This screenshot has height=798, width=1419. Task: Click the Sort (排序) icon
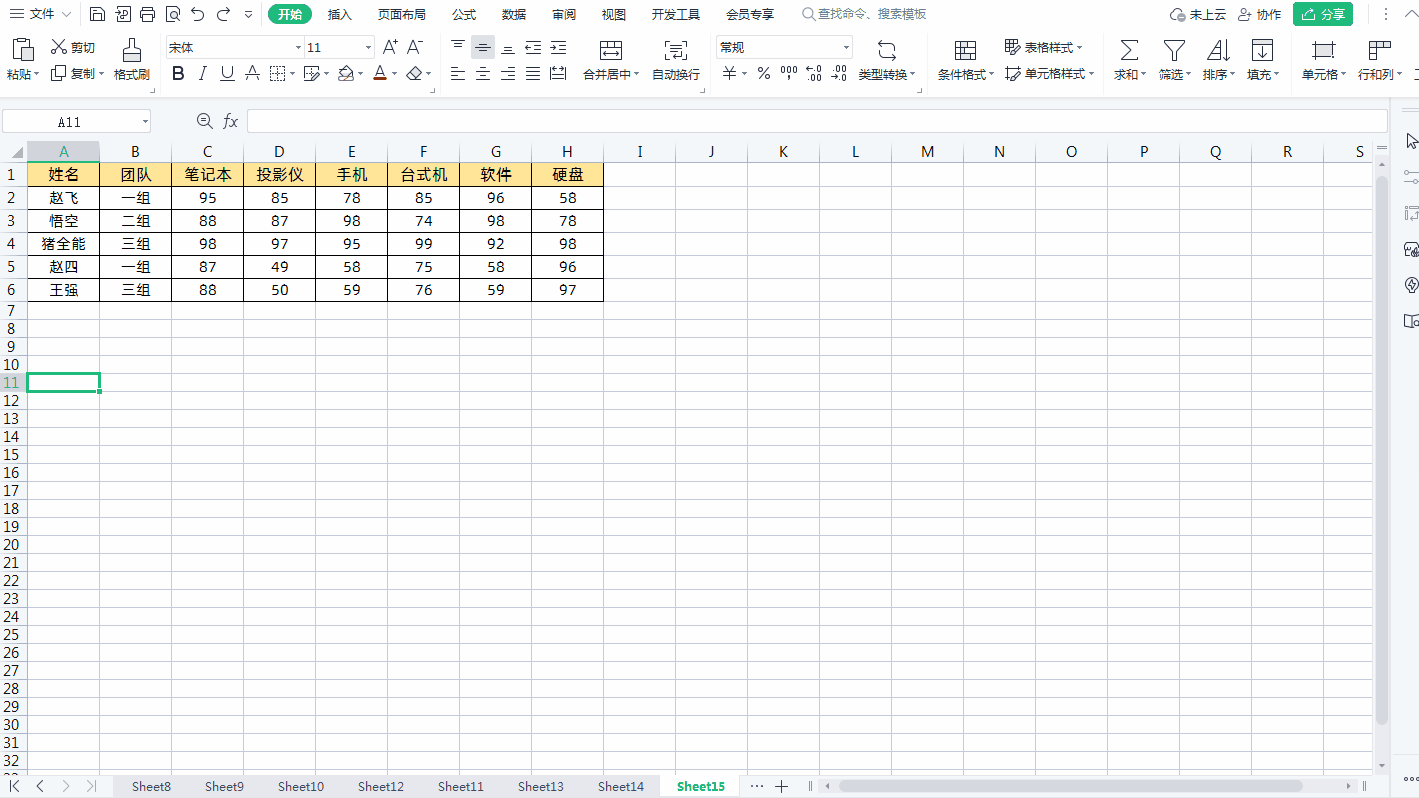tap(1218, 50)
